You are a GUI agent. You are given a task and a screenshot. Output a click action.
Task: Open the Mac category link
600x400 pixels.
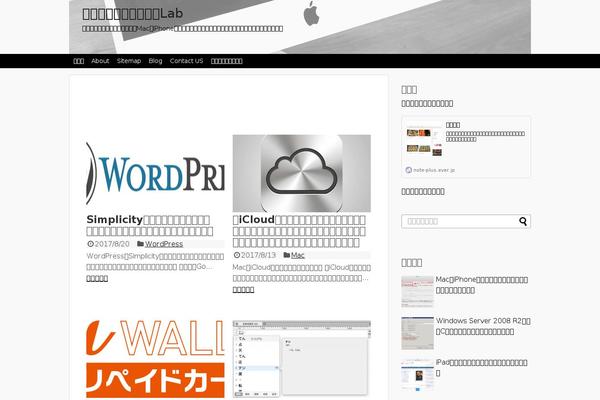298,255
